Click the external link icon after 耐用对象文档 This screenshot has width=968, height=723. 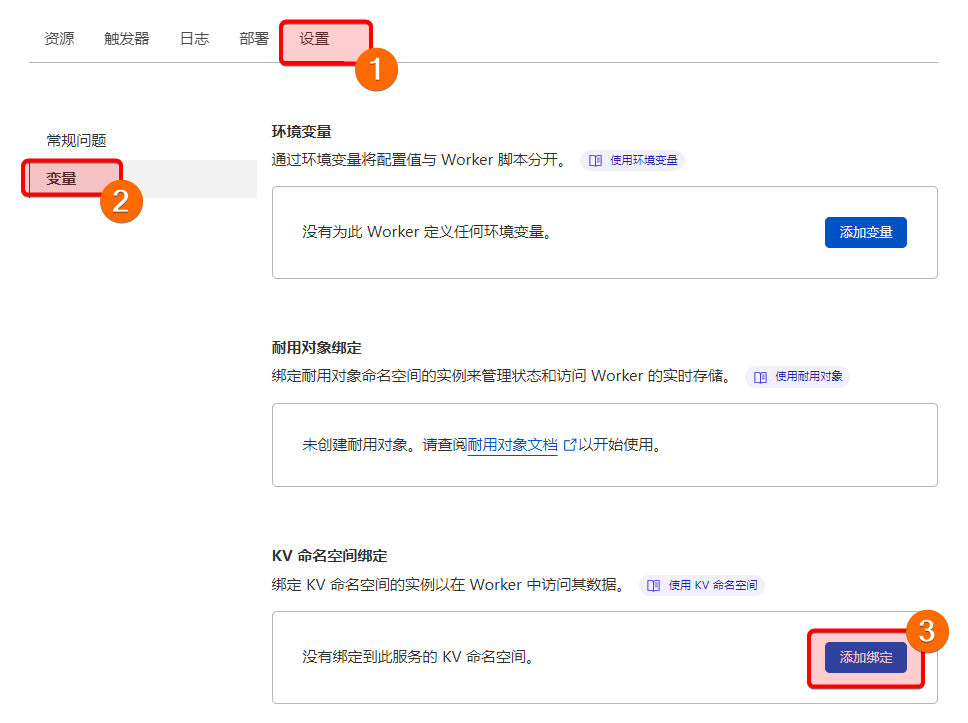[x=570, y=445]
